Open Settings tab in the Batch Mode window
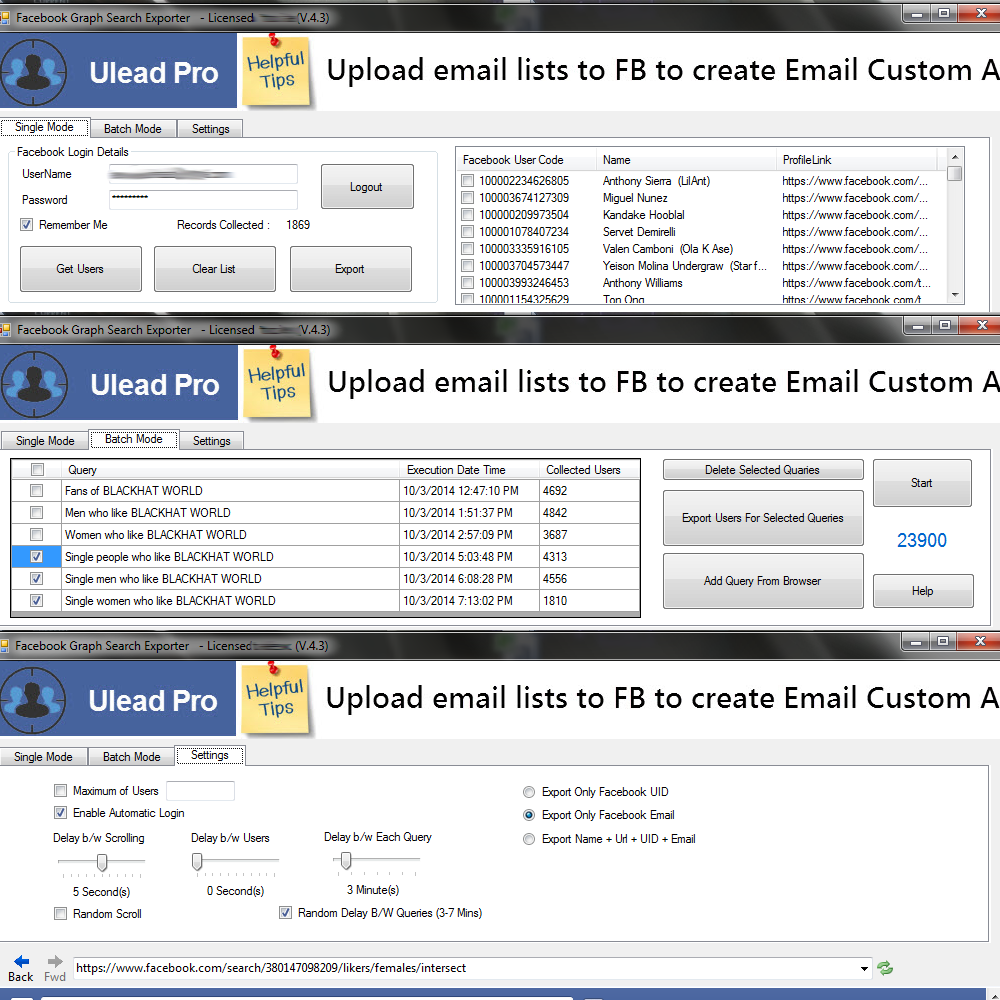This screenshot has height=1000, width=1000. coord(212,441)
